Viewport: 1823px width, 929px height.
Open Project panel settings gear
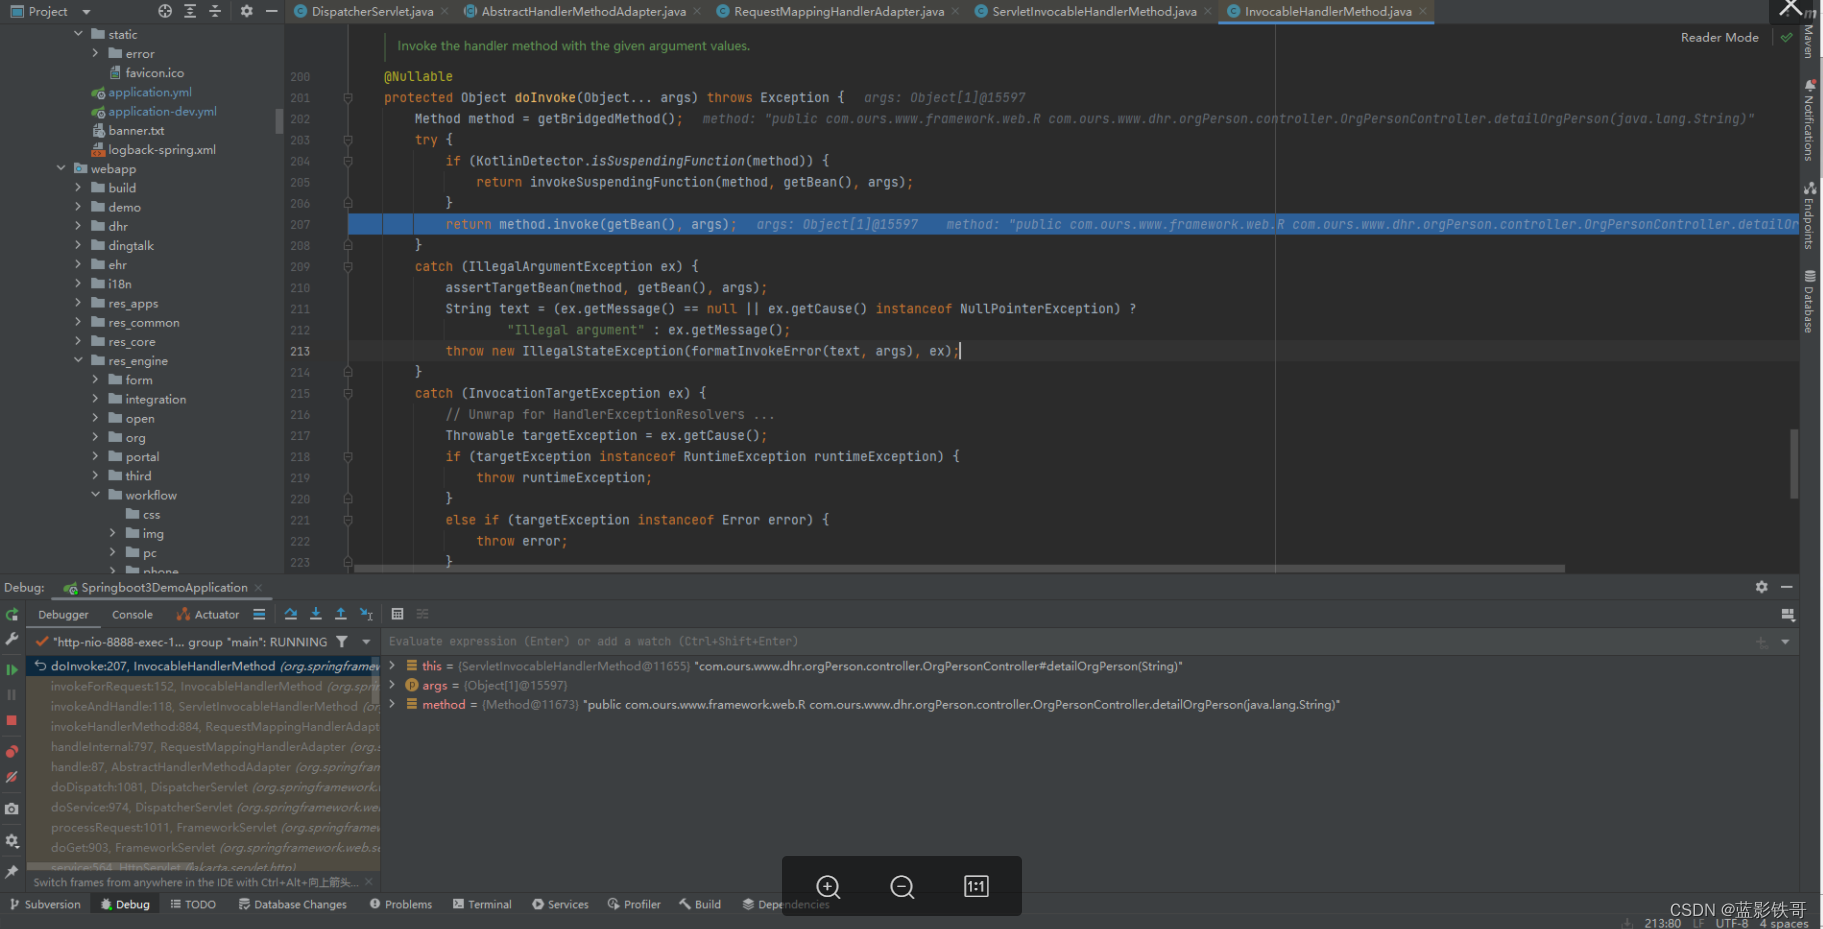coord(246,11)
